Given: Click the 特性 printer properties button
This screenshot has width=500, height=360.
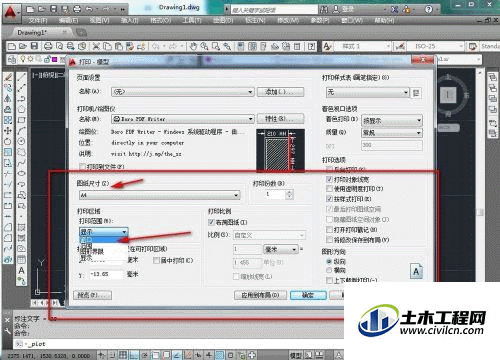Looking at the screenshot, I should (x=280, y=119).
